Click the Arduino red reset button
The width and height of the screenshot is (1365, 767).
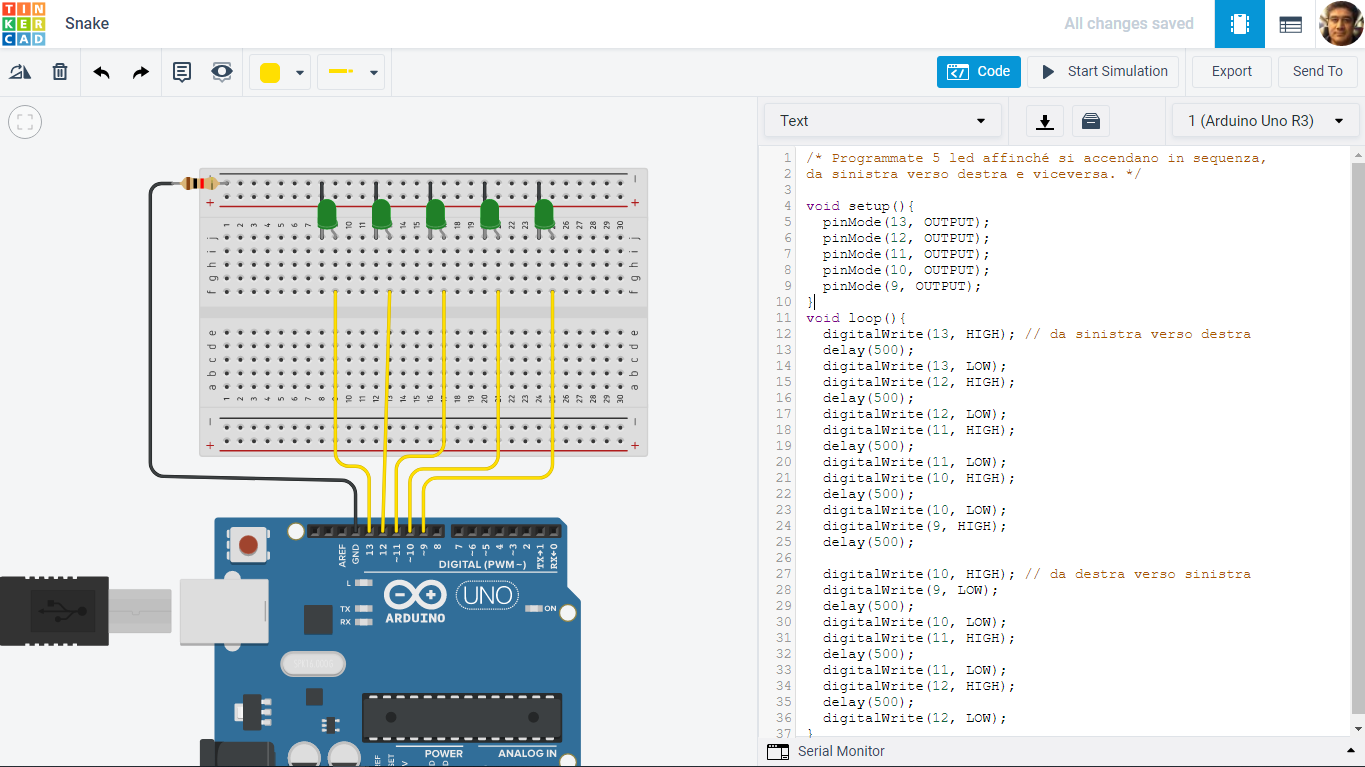tap(247, 545)
